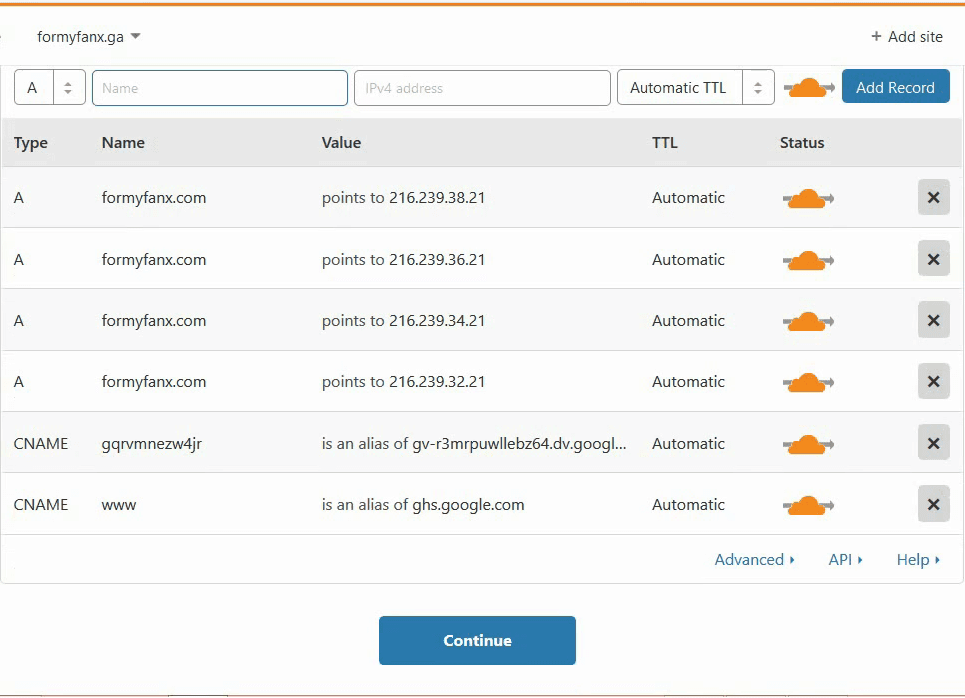Focus the IPv4 address input field

(482, 88)
